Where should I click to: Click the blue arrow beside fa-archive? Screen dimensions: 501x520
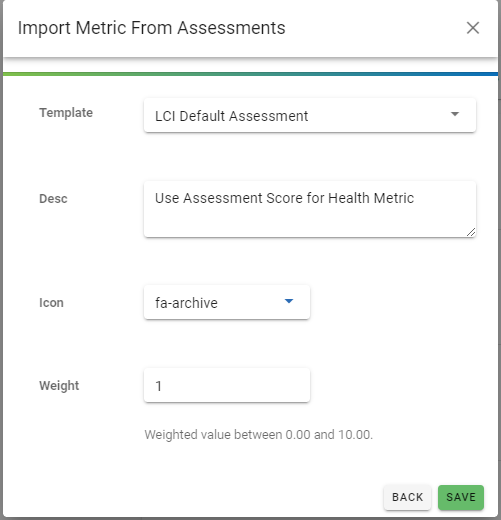click(289, 301)
